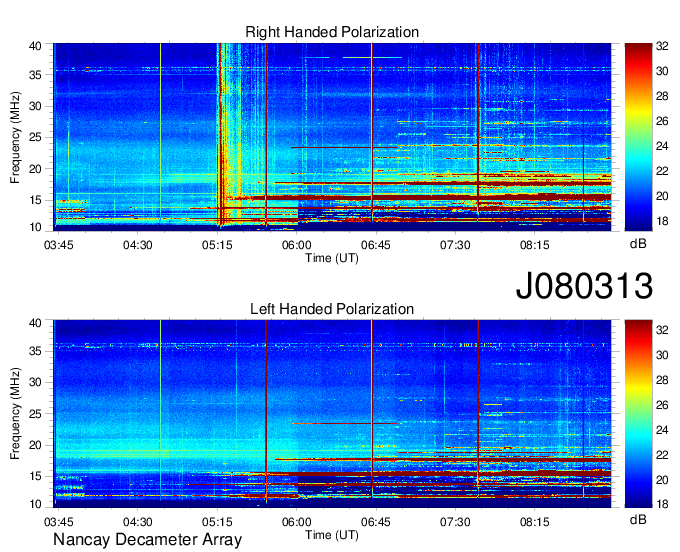Click the top plot color bar
The height and width of the screenshot is (552, 680).
(638, 137)
